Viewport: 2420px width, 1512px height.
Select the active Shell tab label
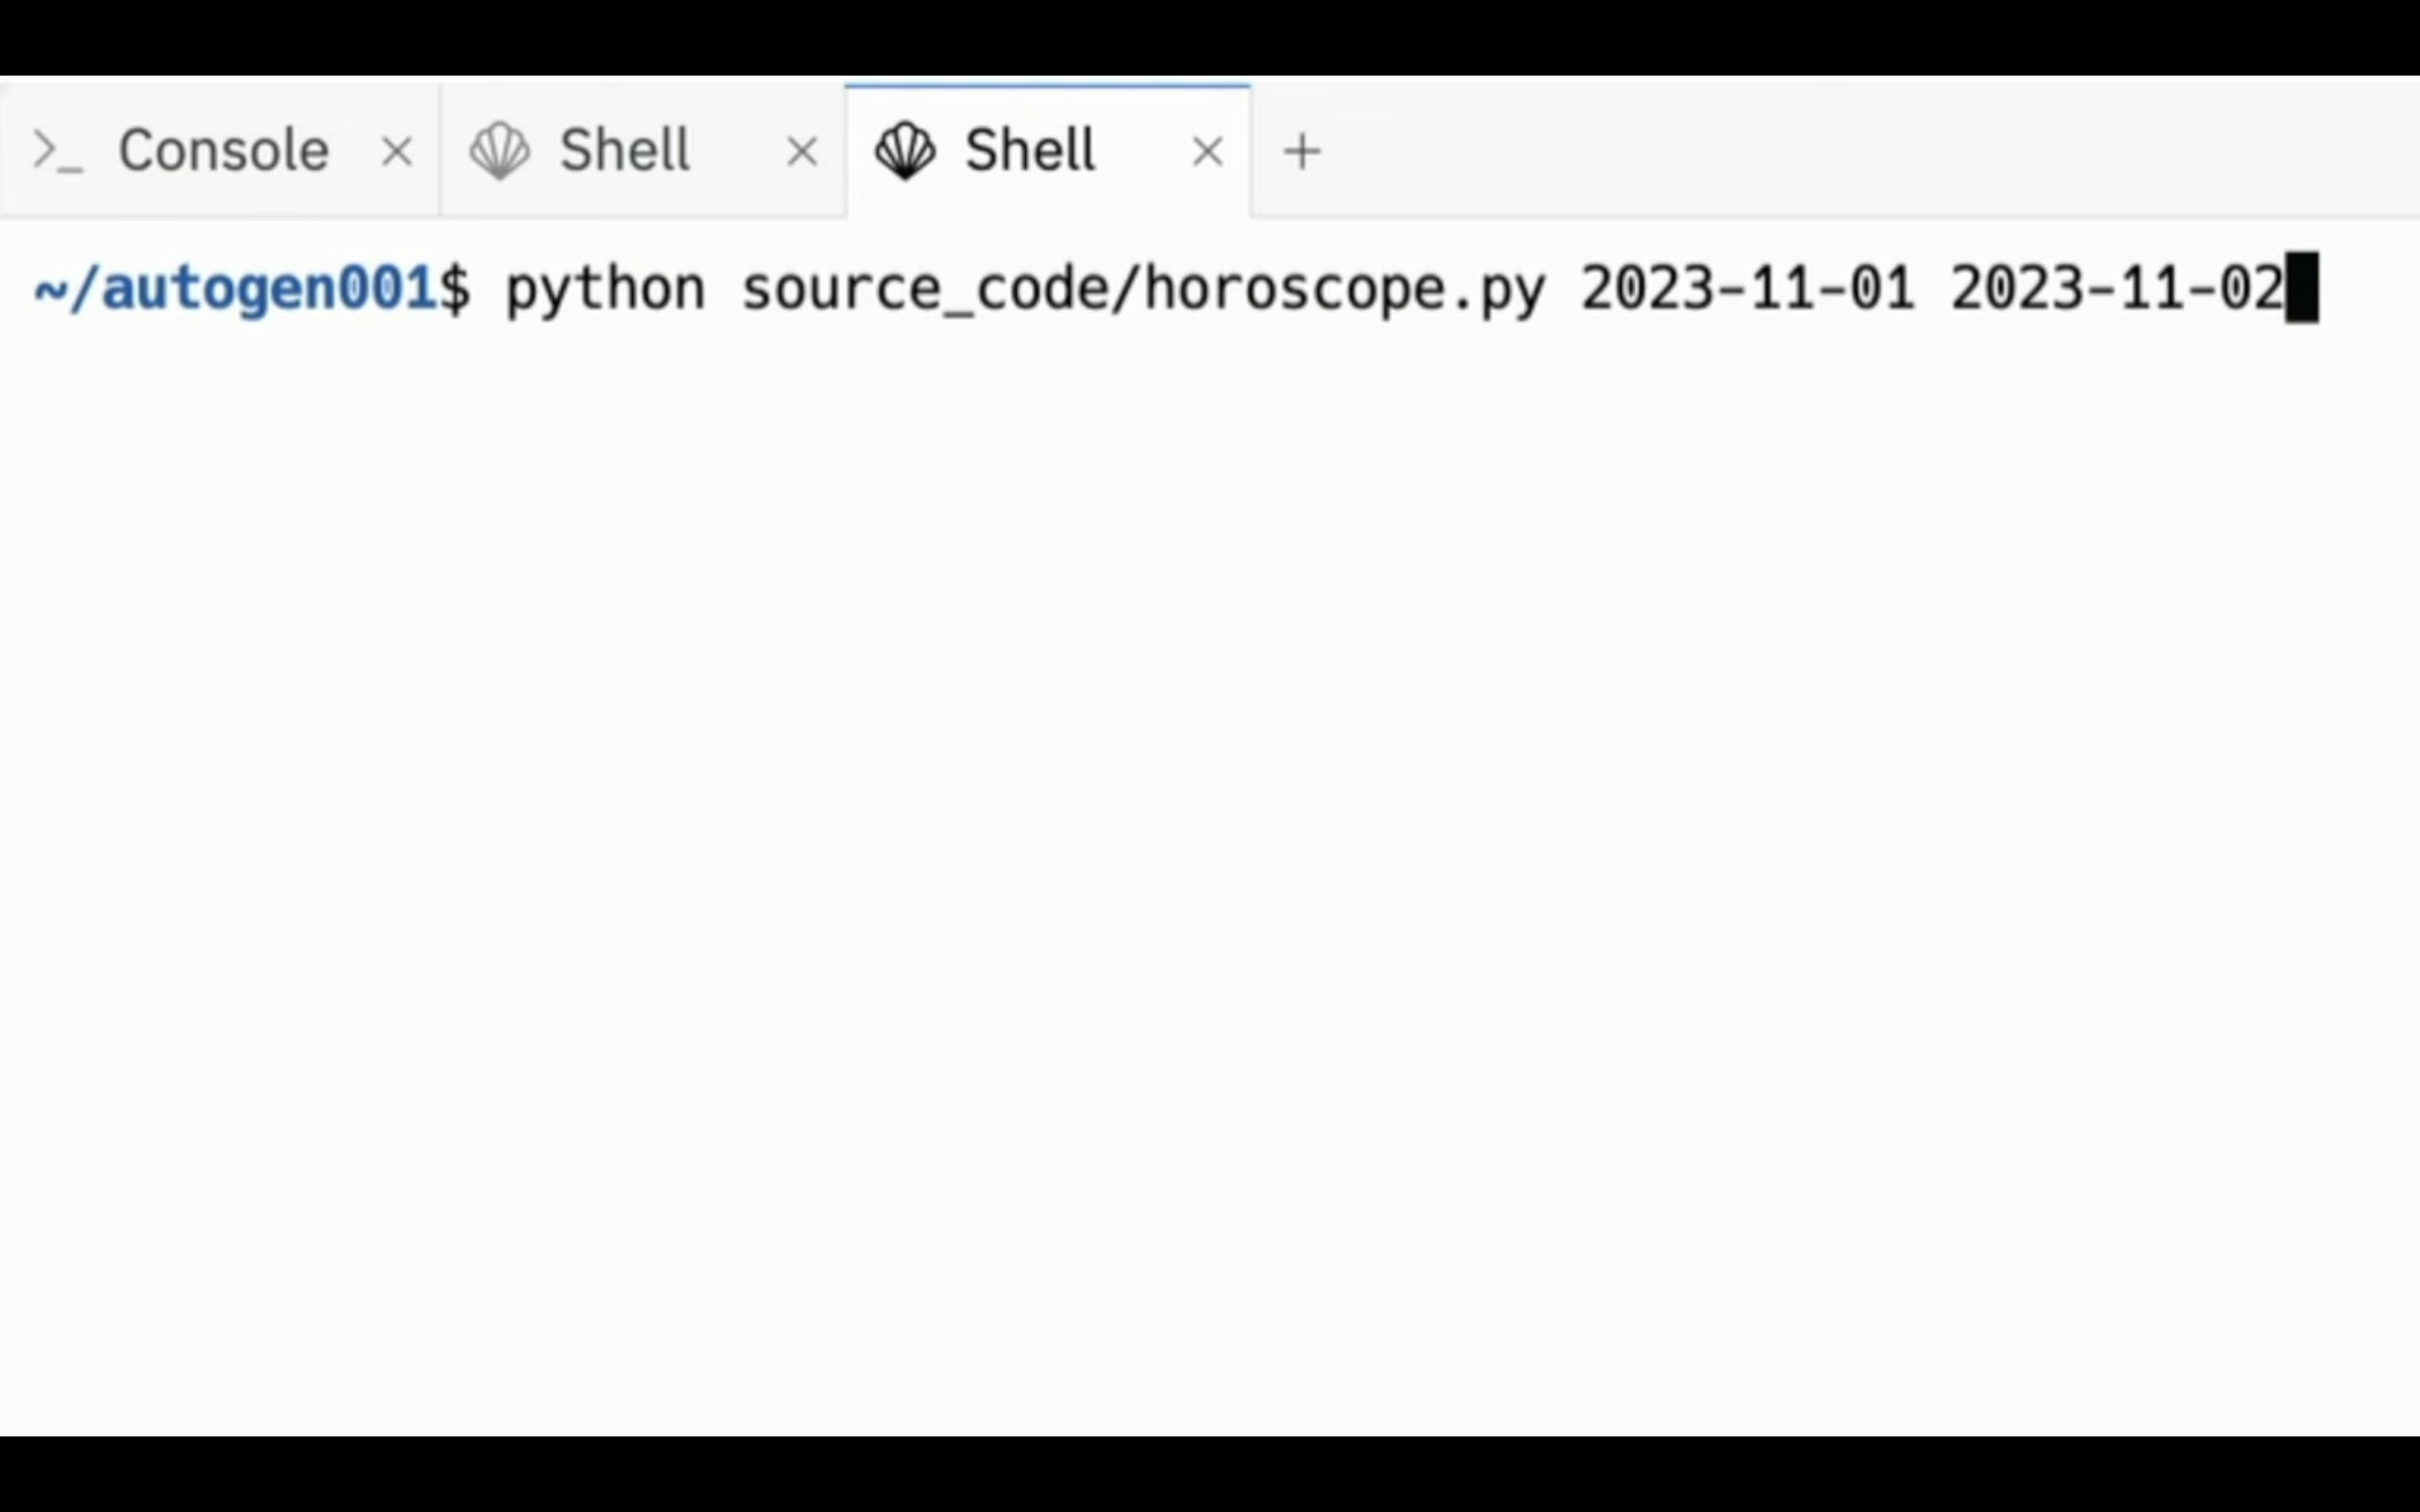tap(1030, 151)
